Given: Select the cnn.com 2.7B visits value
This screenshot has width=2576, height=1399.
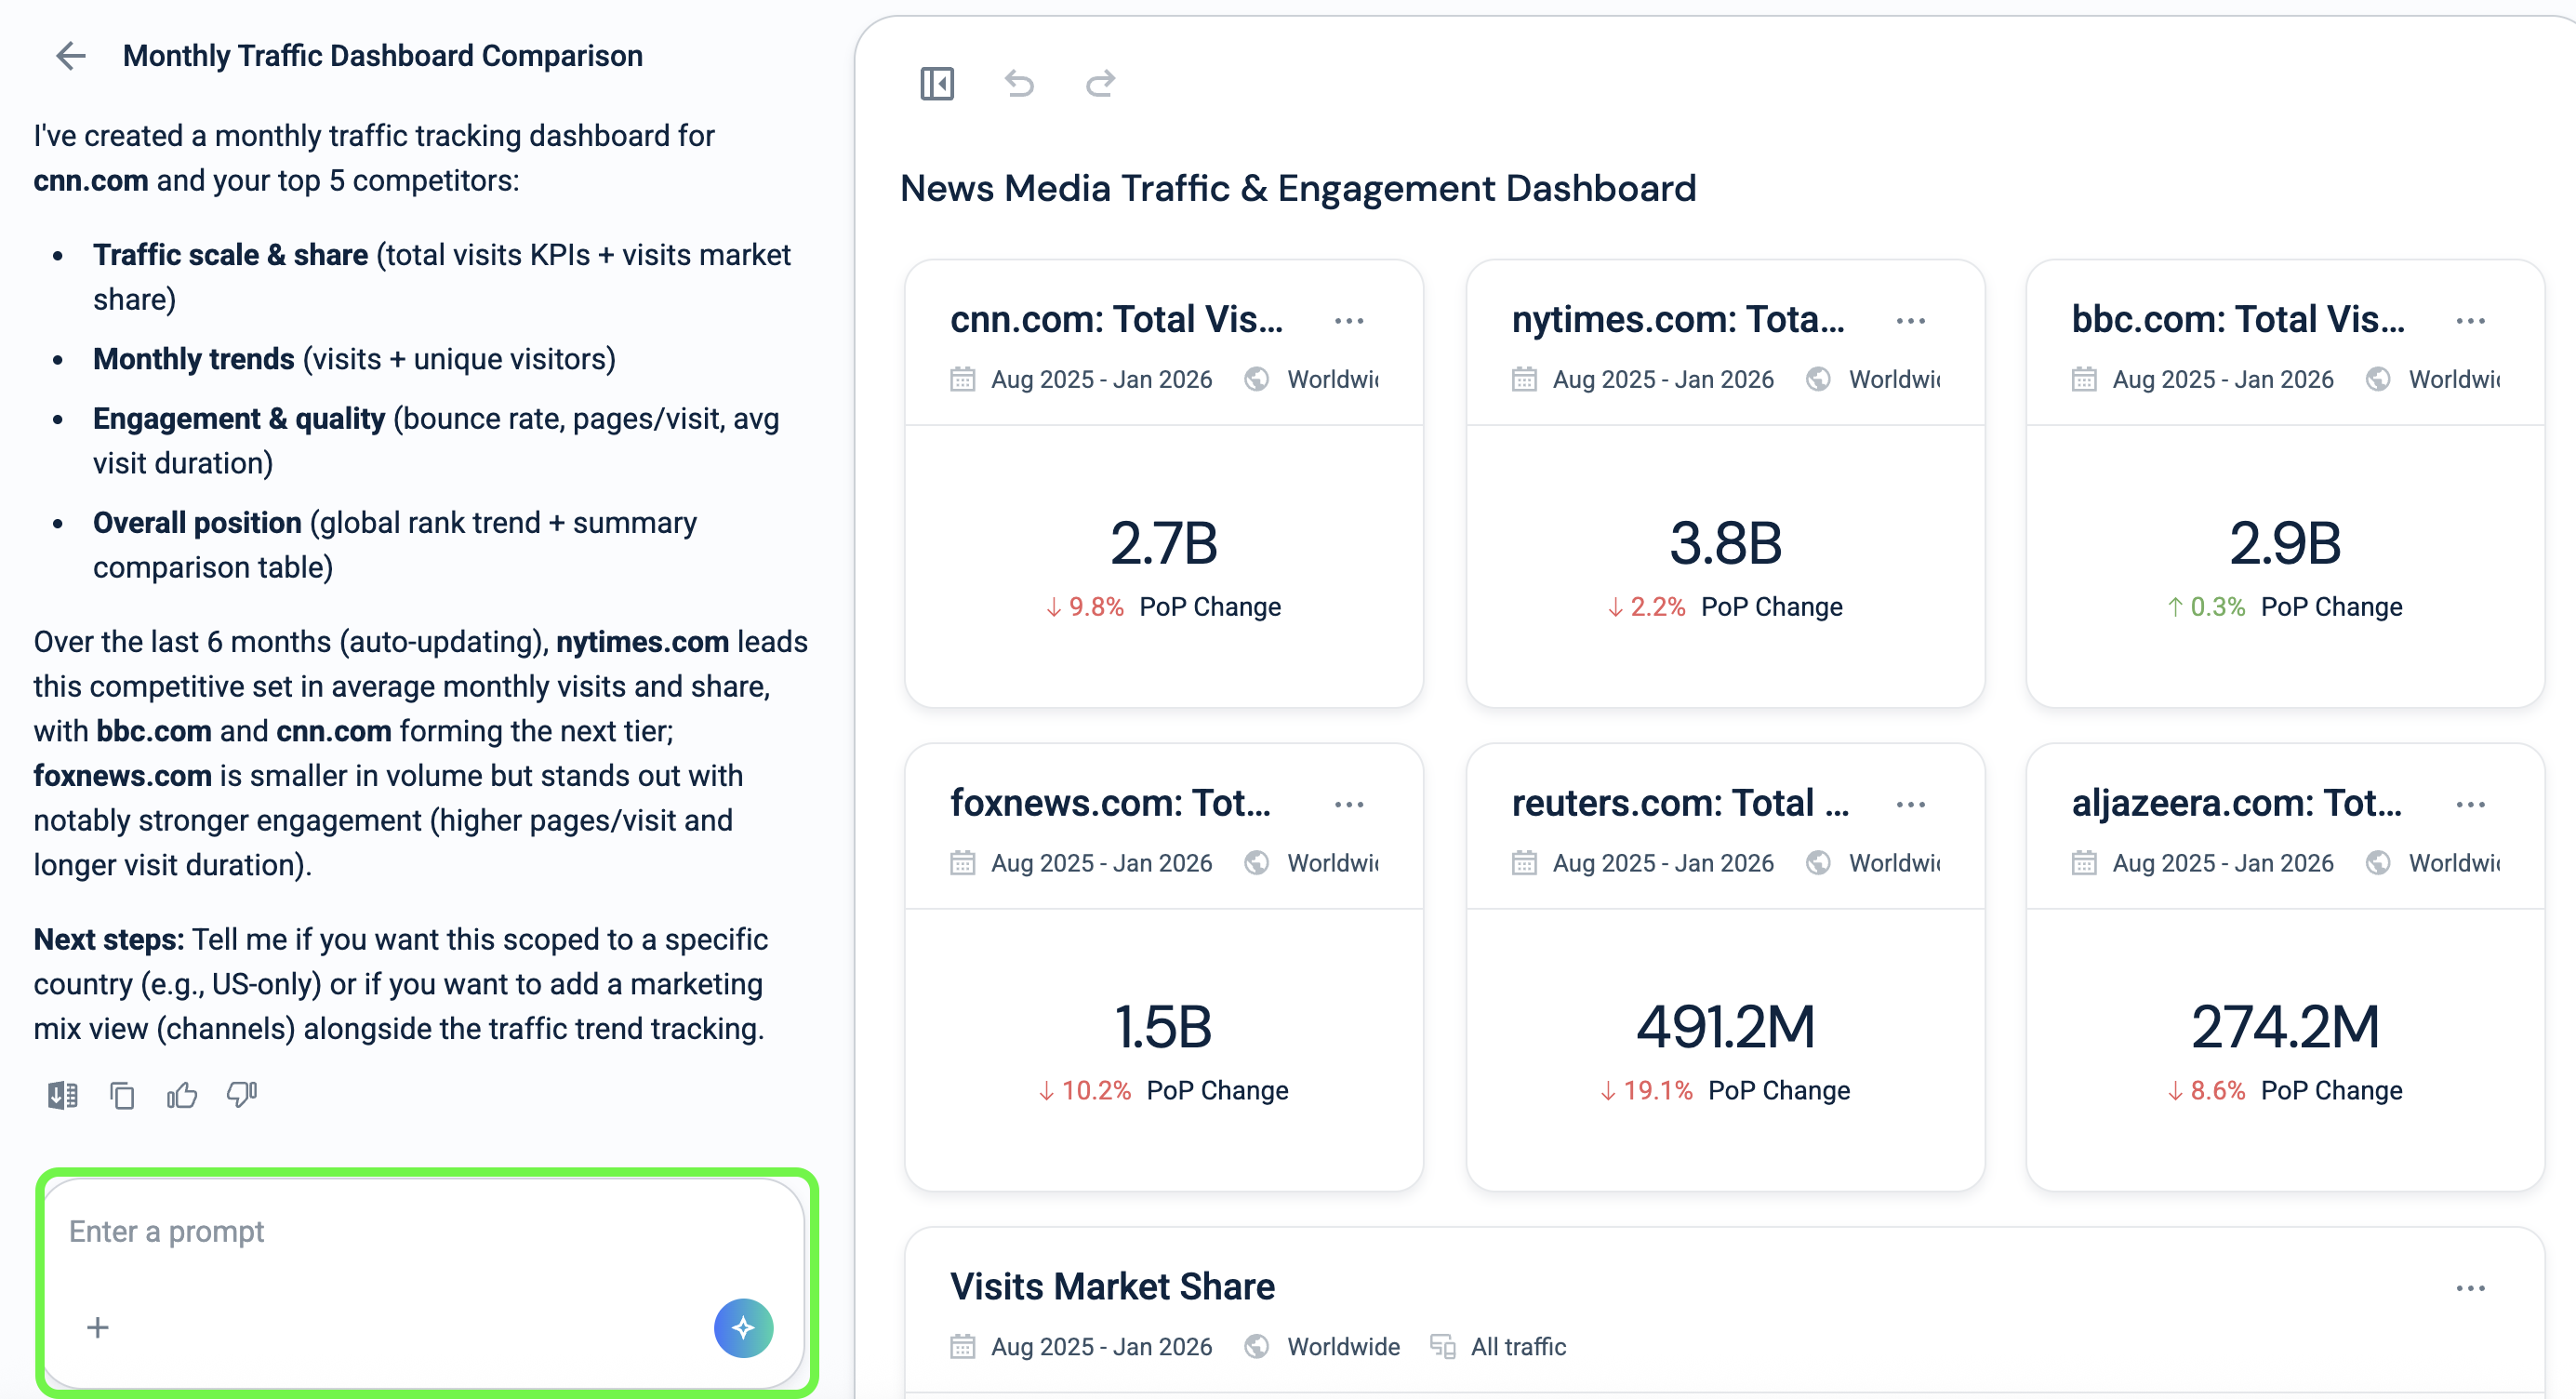Looking at the screenshot, I should (x=1164, y=543).
